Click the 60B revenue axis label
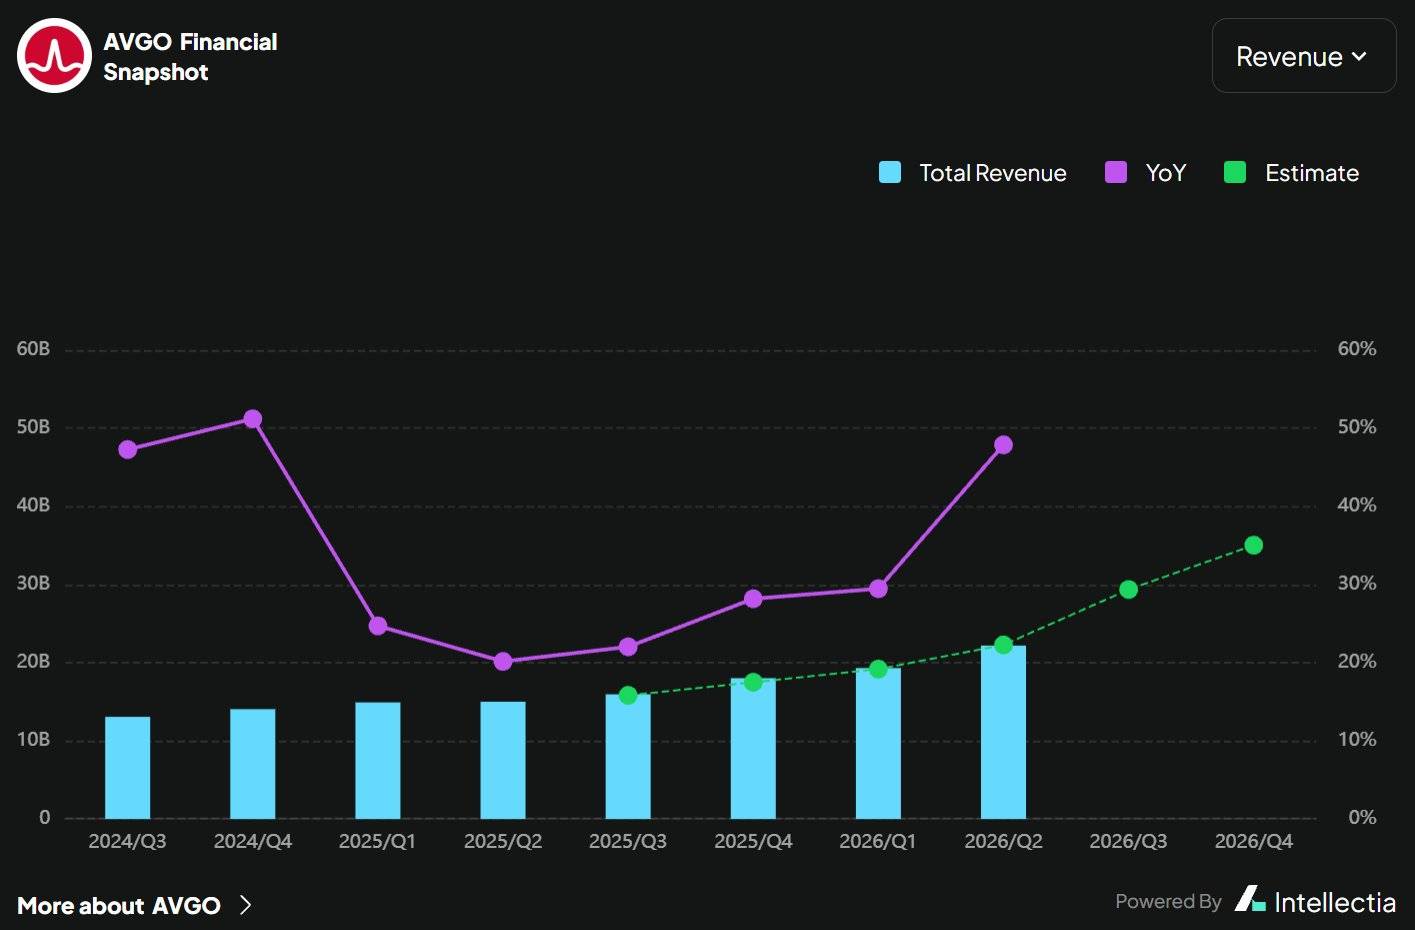The height and width of the screenshot is (930, 1415). [33, 349]
